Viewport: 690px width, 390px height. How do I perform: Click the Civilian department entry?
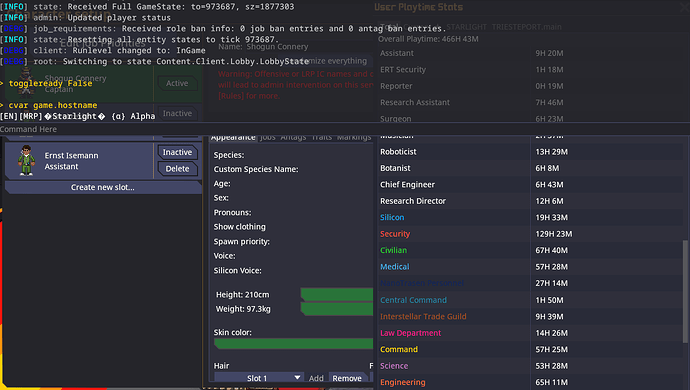pyautogui.click(x=393, y=250)
